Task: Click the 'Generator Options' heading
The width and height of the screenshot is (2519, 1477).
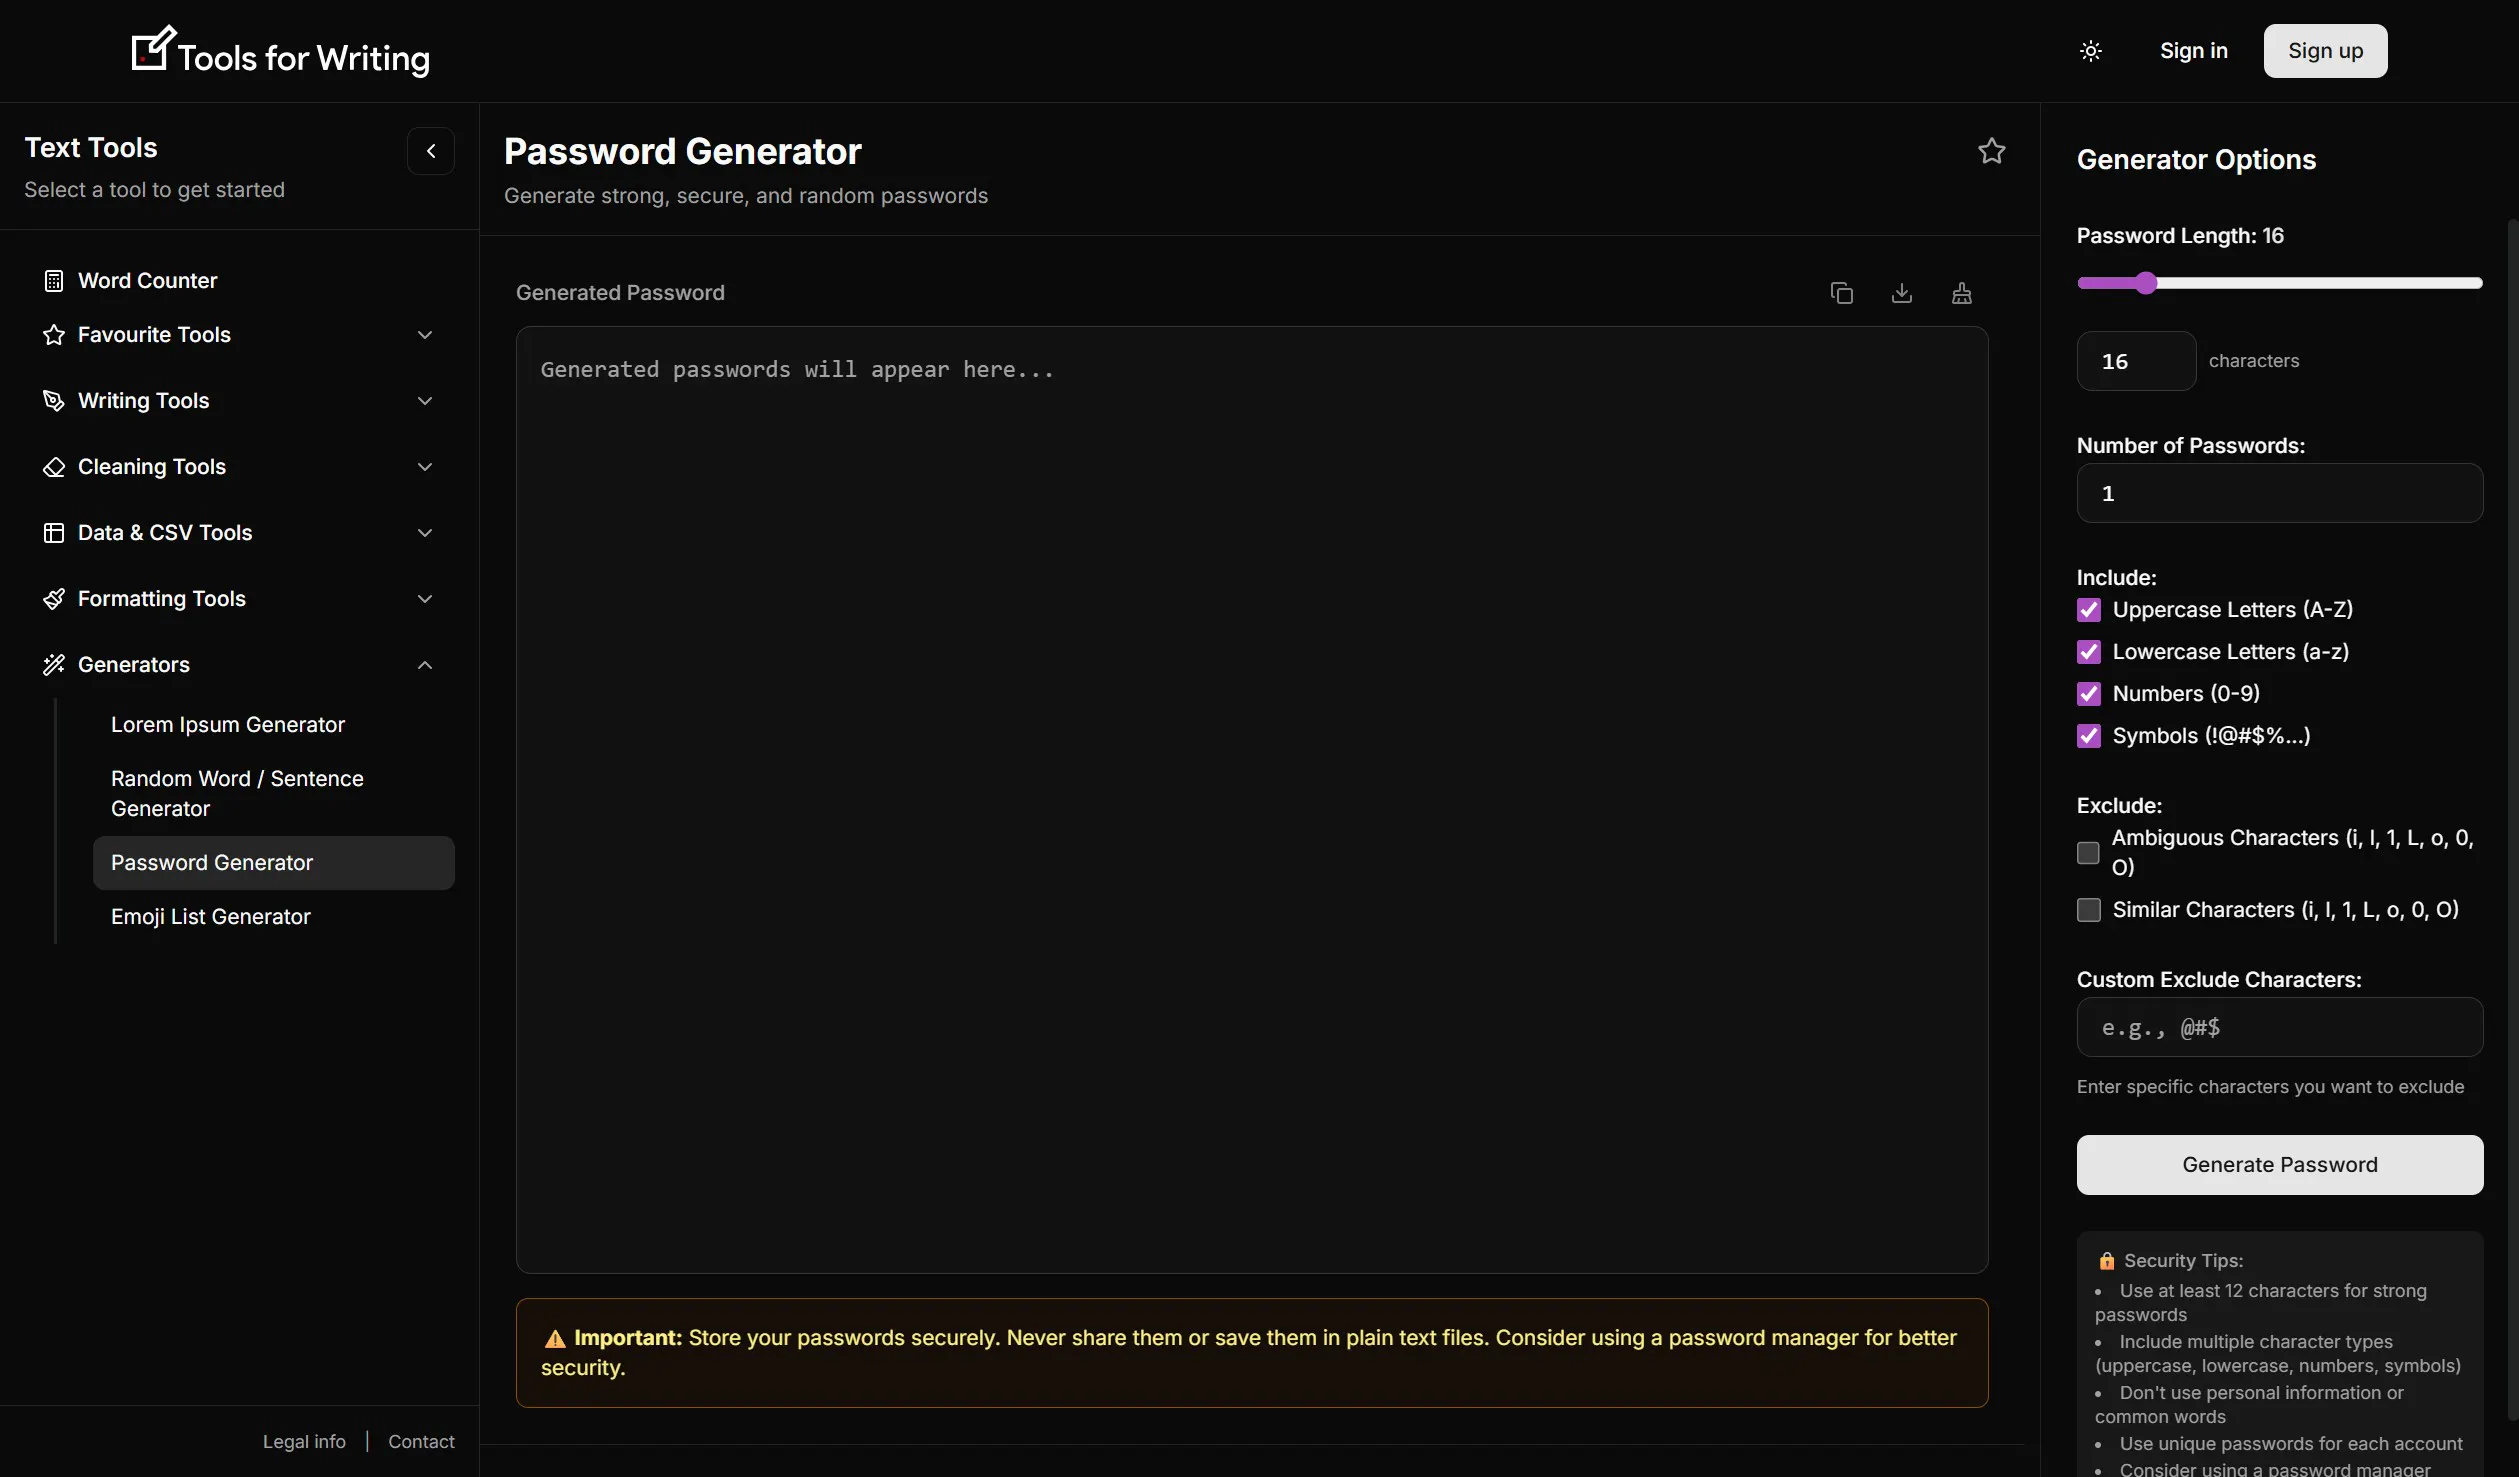Action: [2196, 160]
